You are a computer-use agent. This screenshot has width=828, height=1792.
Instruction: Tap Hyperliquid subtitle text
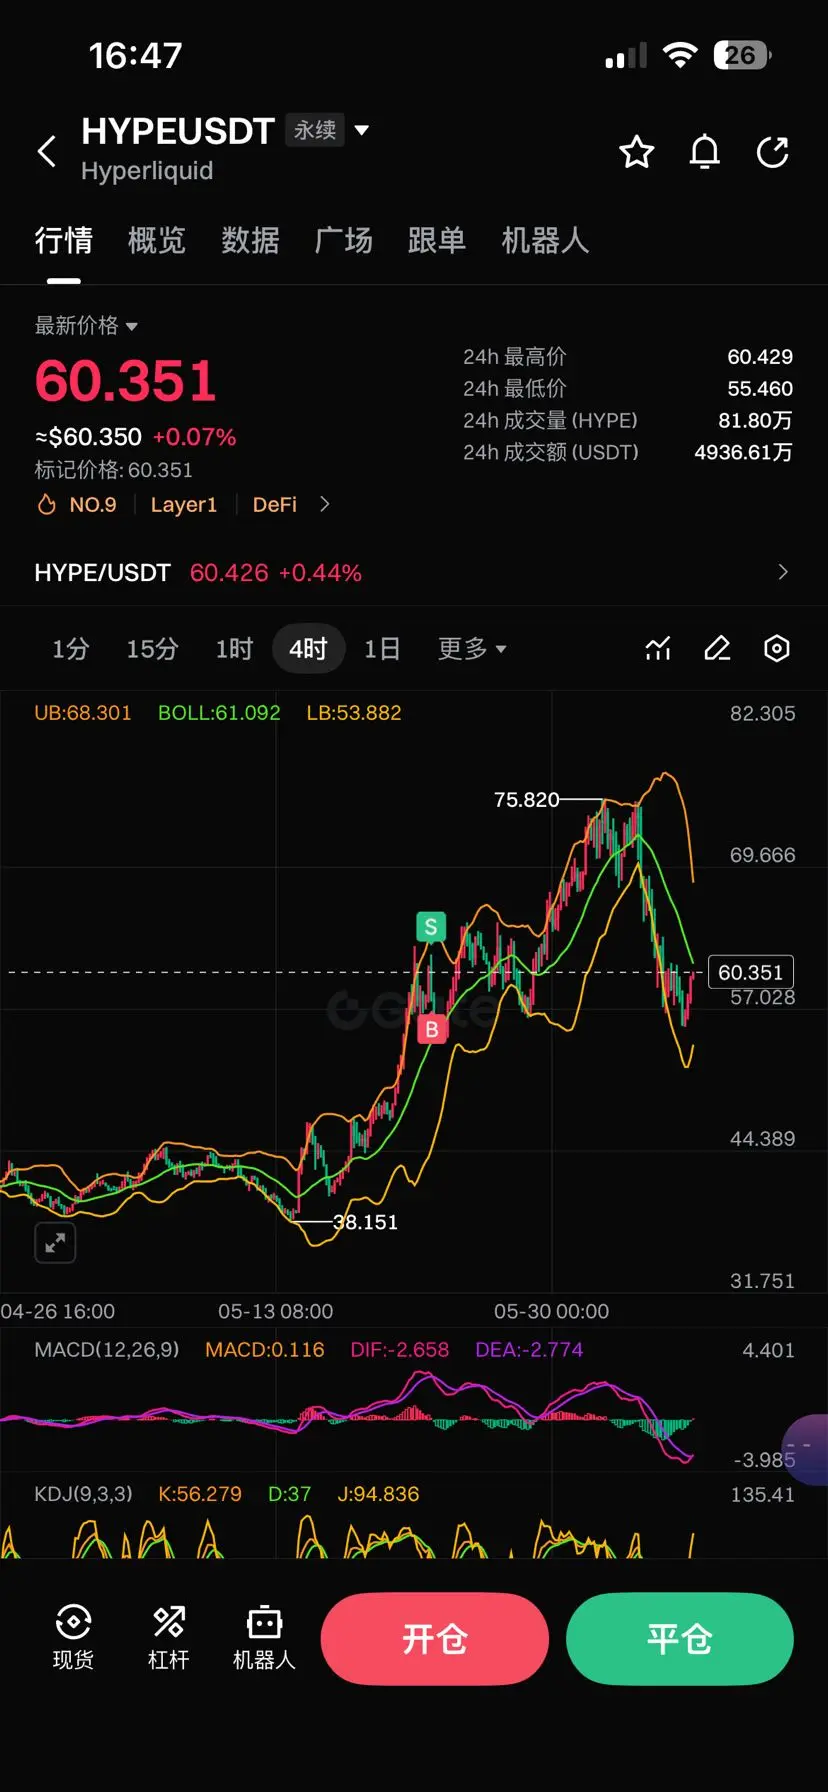click(147, 171)
